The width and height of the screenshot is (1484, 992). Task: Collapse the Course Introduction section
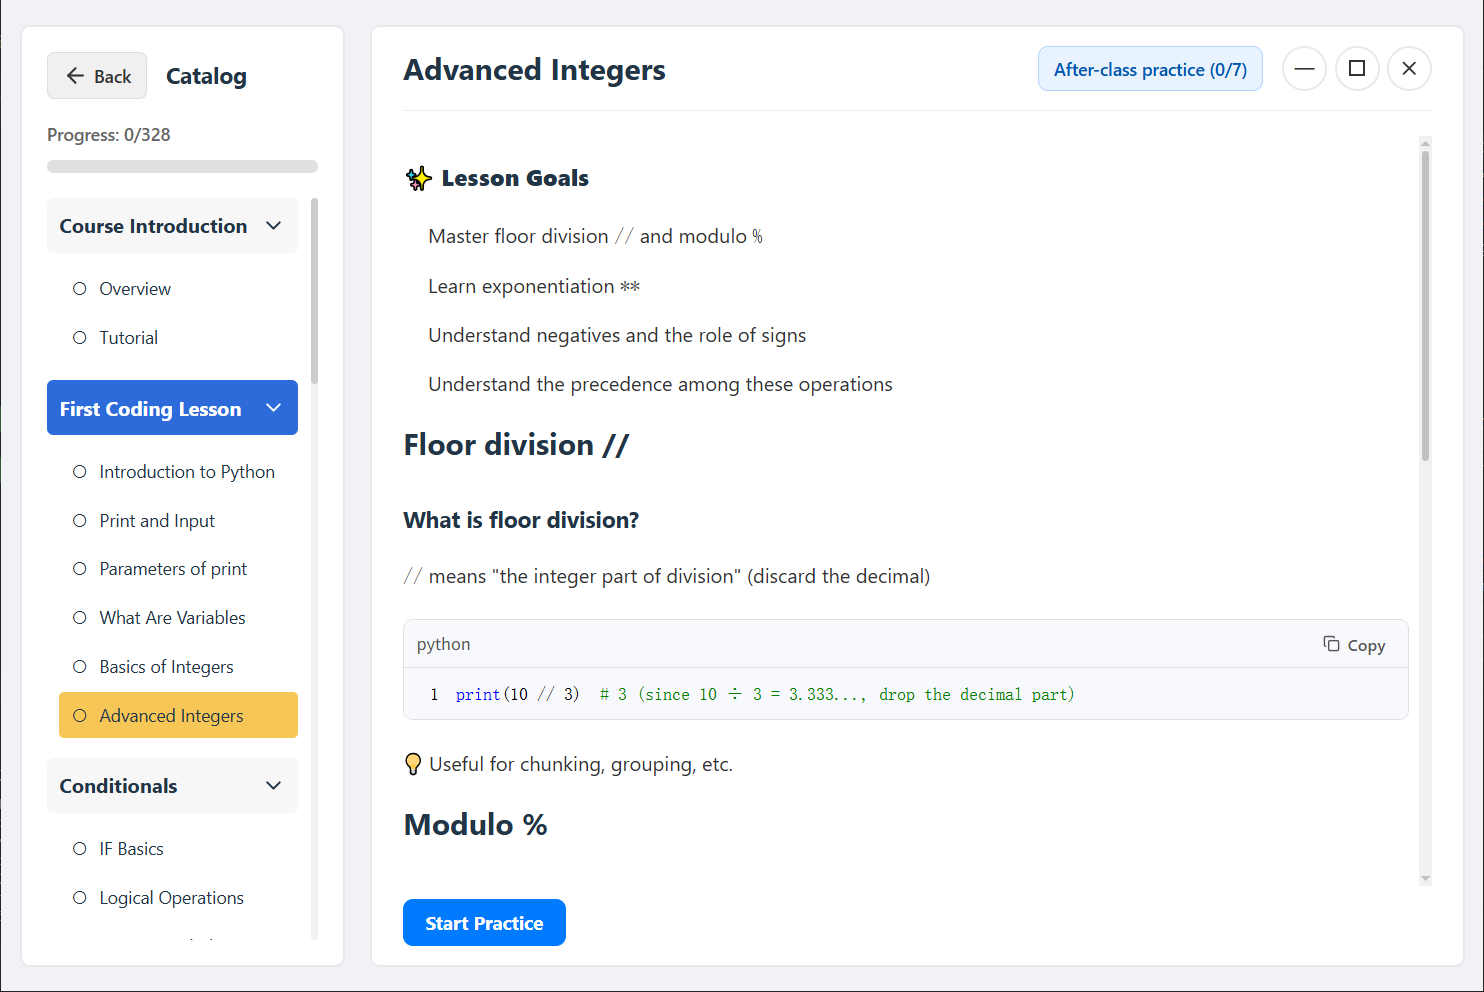273,226
